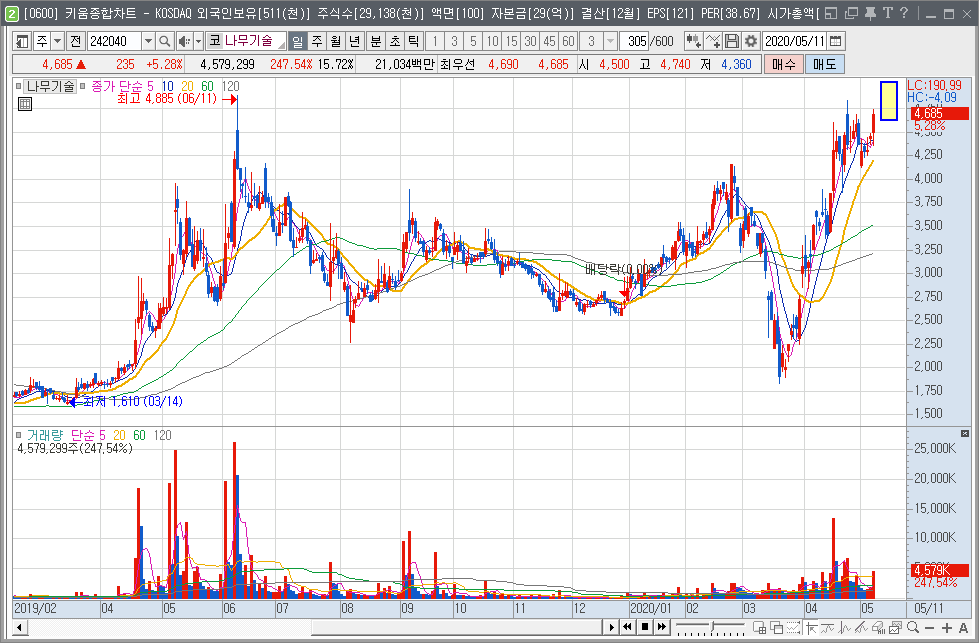This screenshot has height=643, width=979.
Task: Fast forward the chart replay
Action: pyautogui.click(x=662, y=627)
